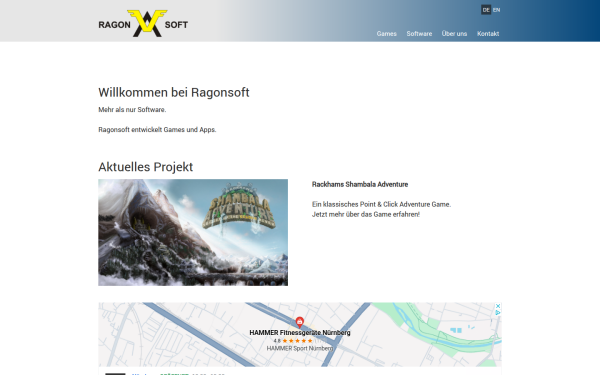Click the Rackhams Shambala Adventure title
This screenshot has width=600, height=375.
tap(360, 184)
